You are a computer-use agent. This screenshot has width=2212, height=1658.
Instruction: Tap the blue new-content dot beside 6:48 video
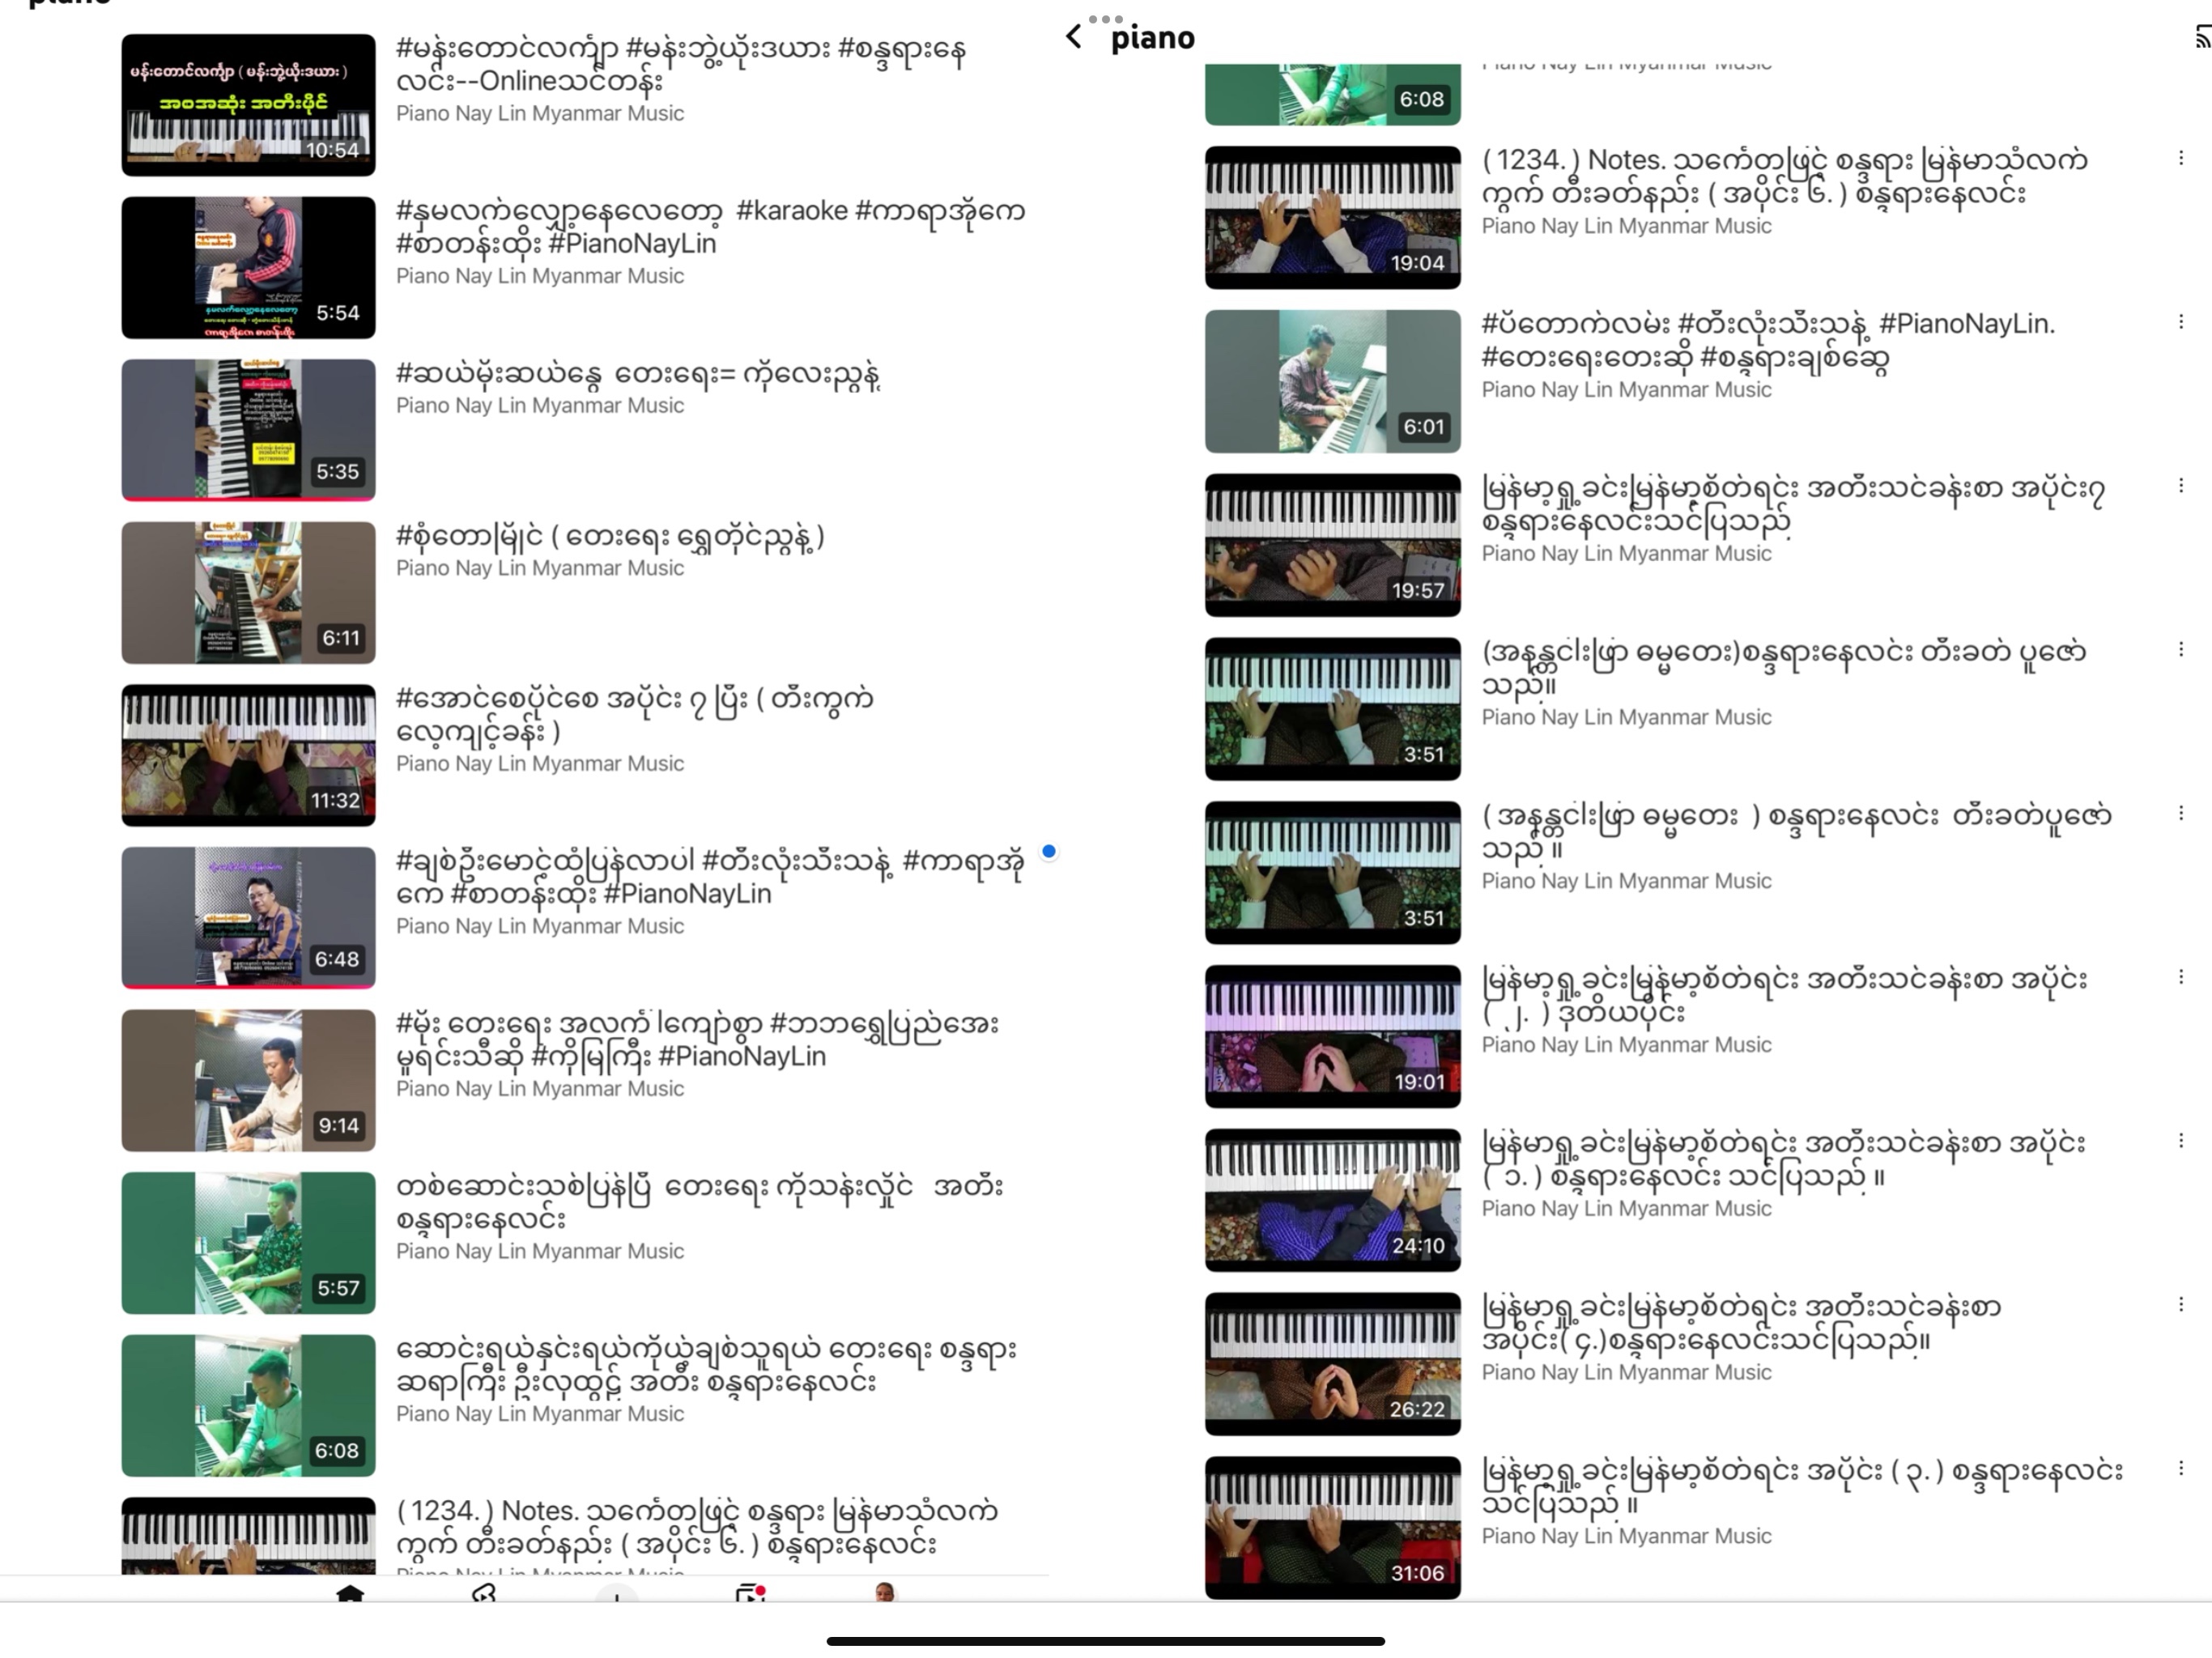click(1048, 852)
